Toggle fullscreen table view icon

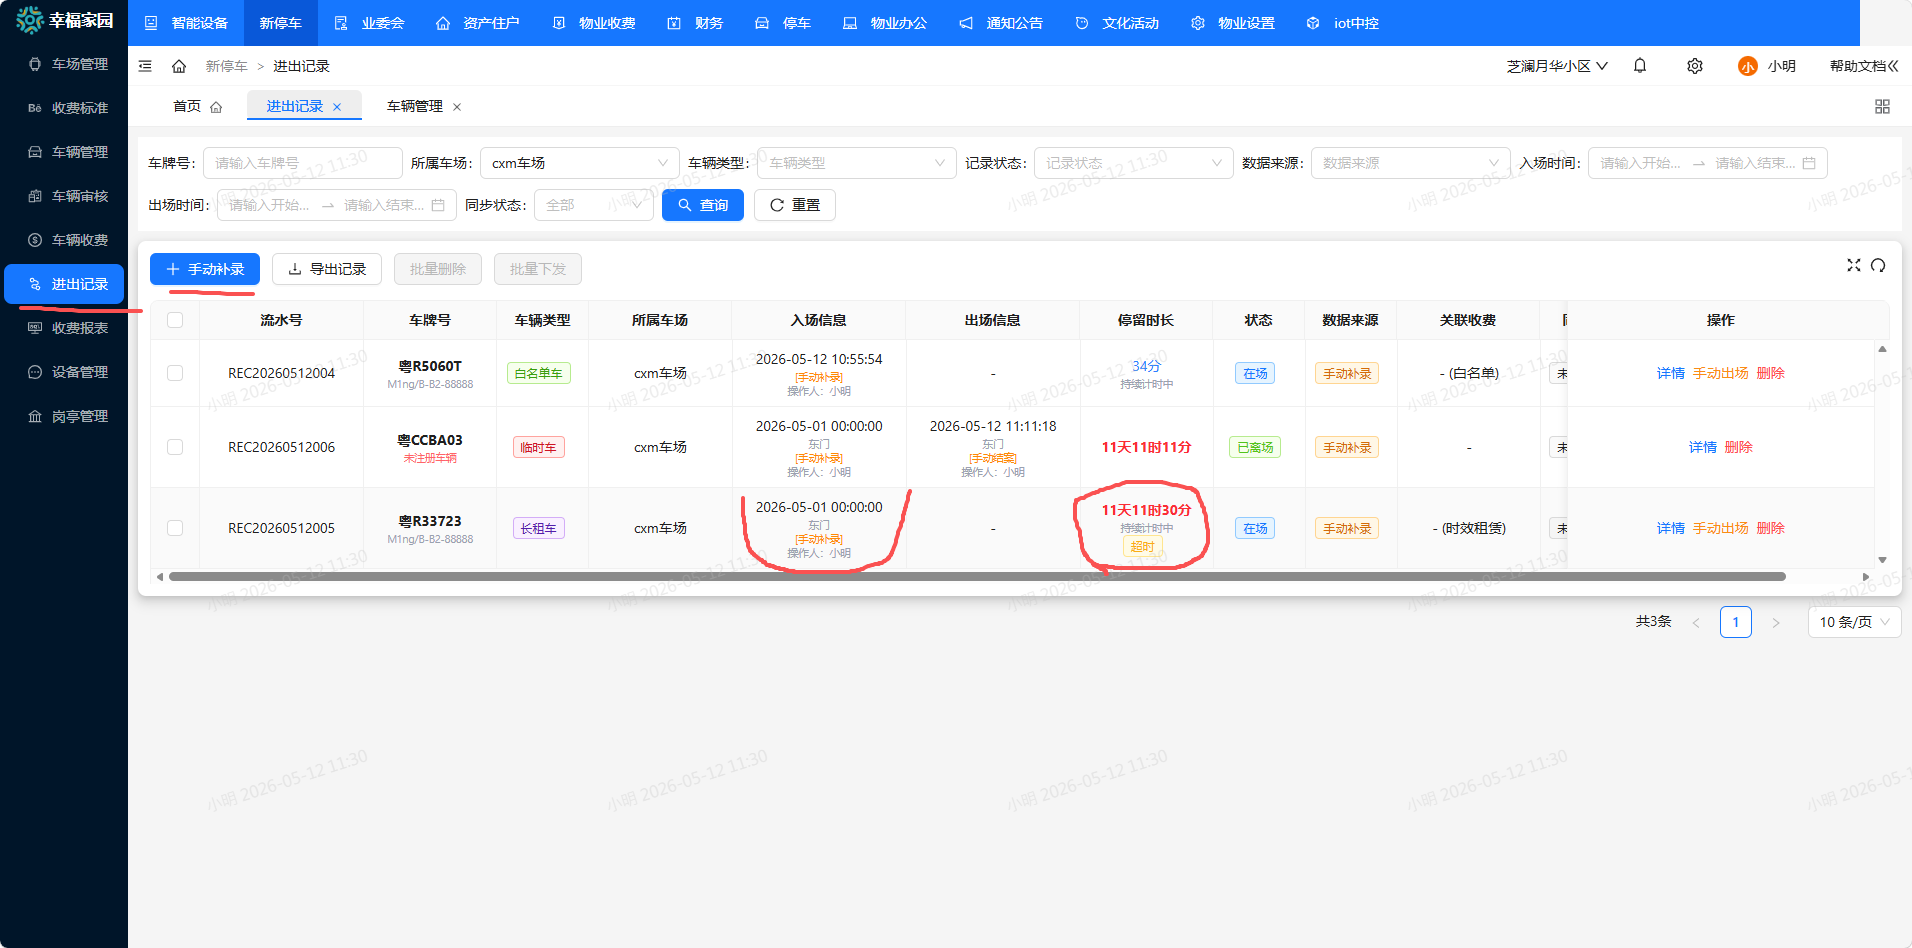tap(1854, 265)
